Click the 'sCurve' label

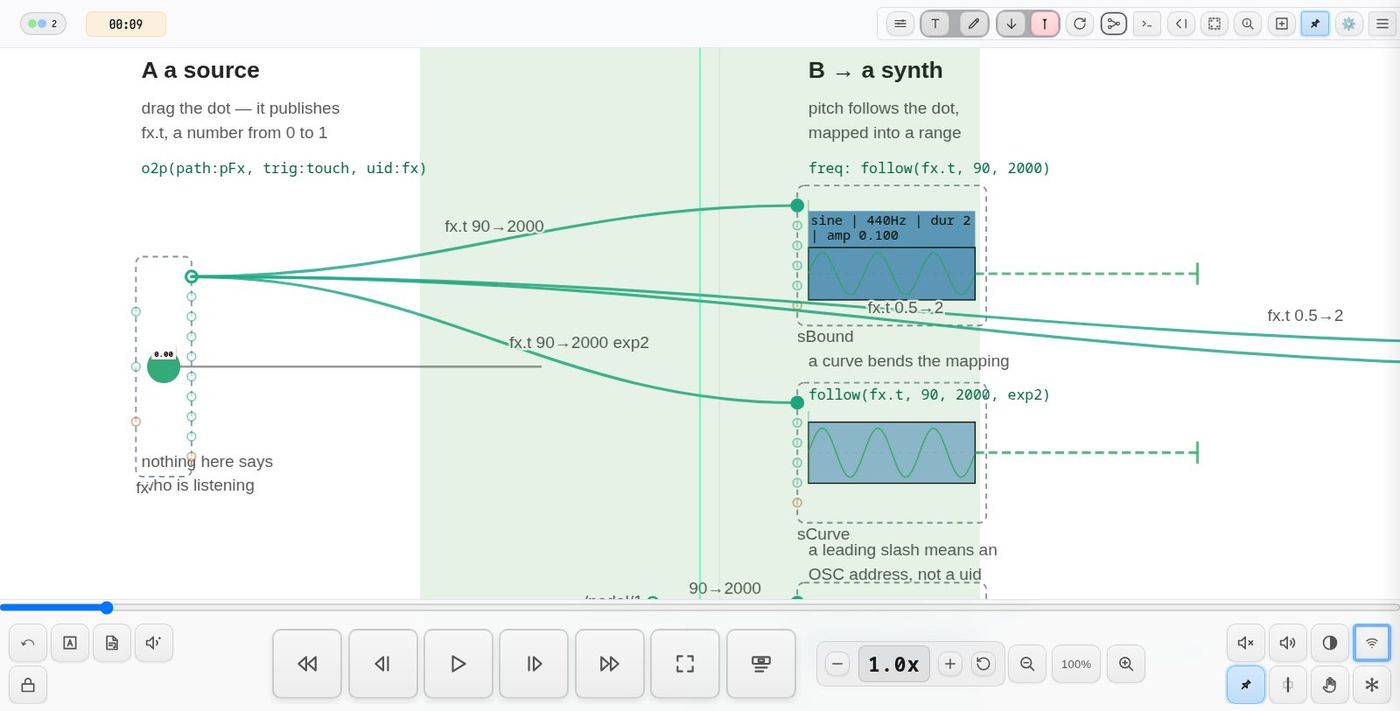pos(823,534)
